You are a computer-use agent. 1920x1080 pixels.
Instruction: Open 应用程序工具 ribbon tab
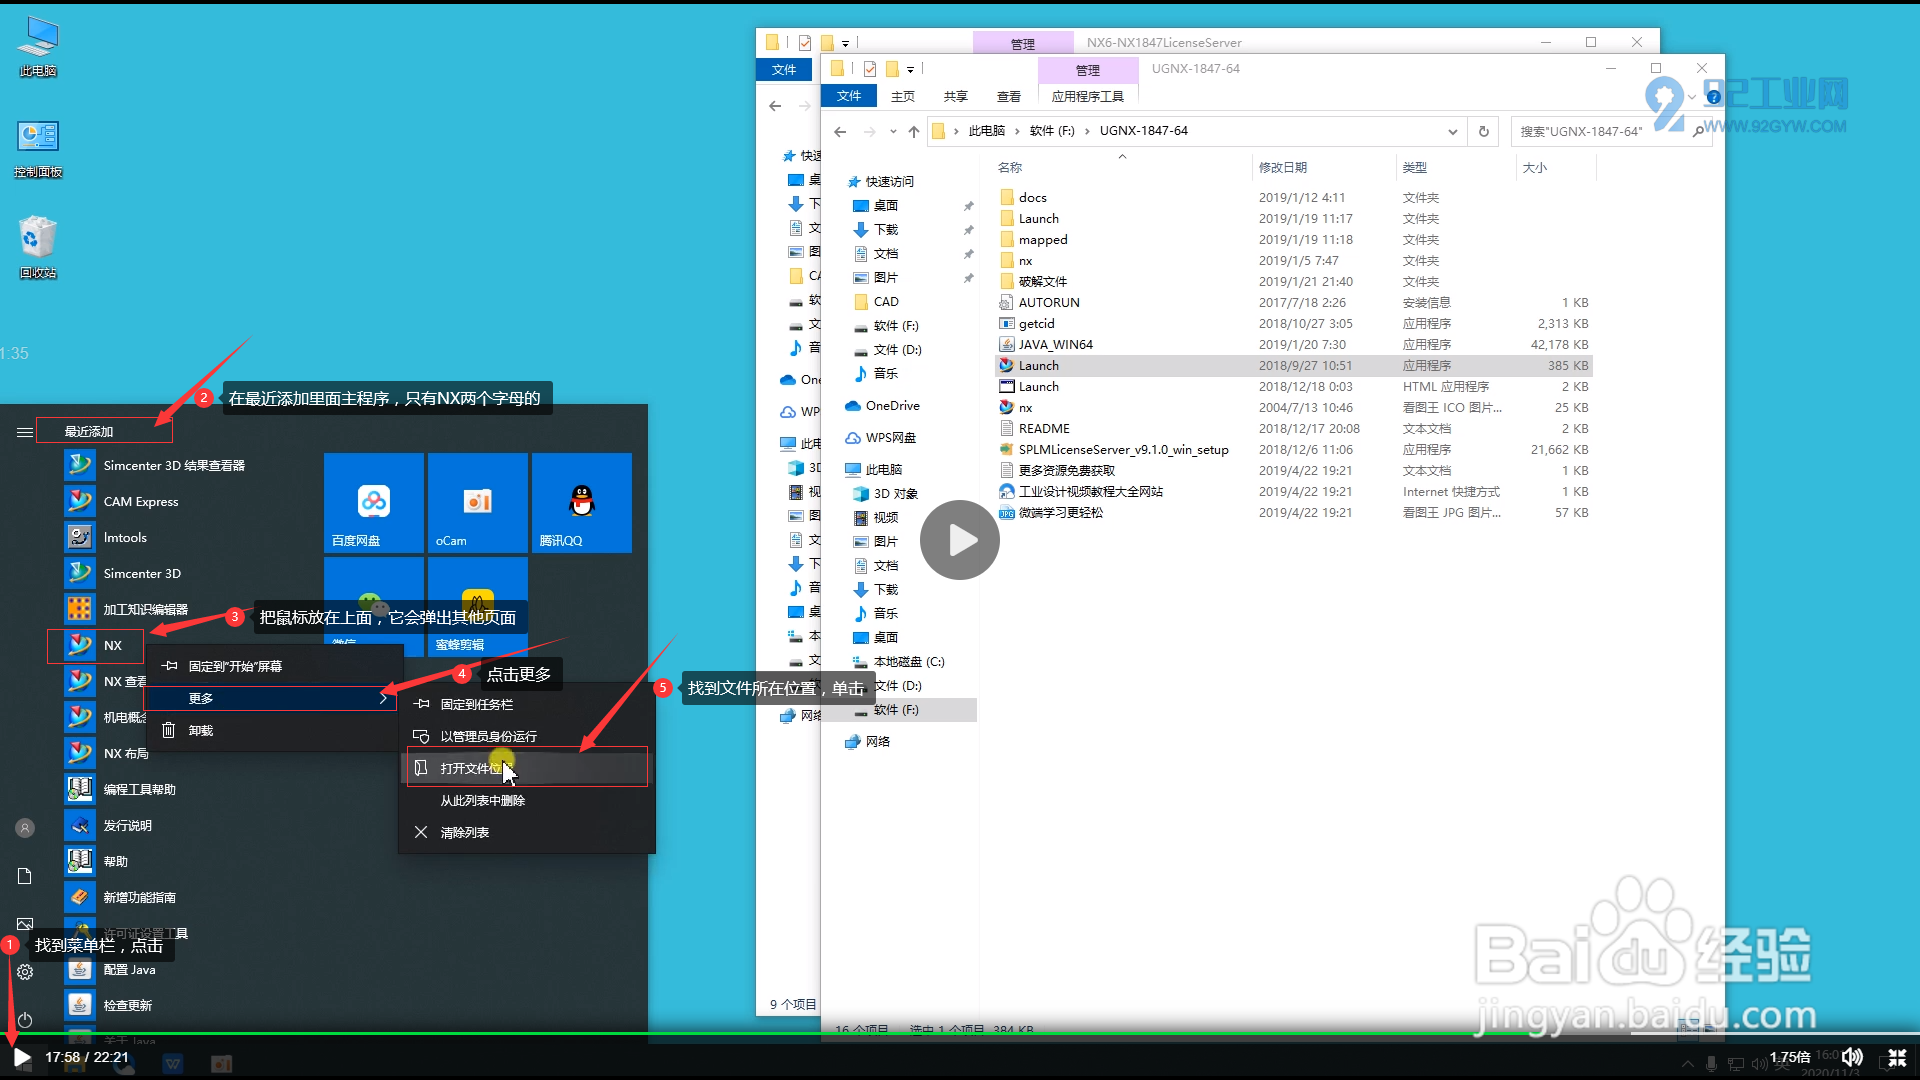click(1088, 96)
